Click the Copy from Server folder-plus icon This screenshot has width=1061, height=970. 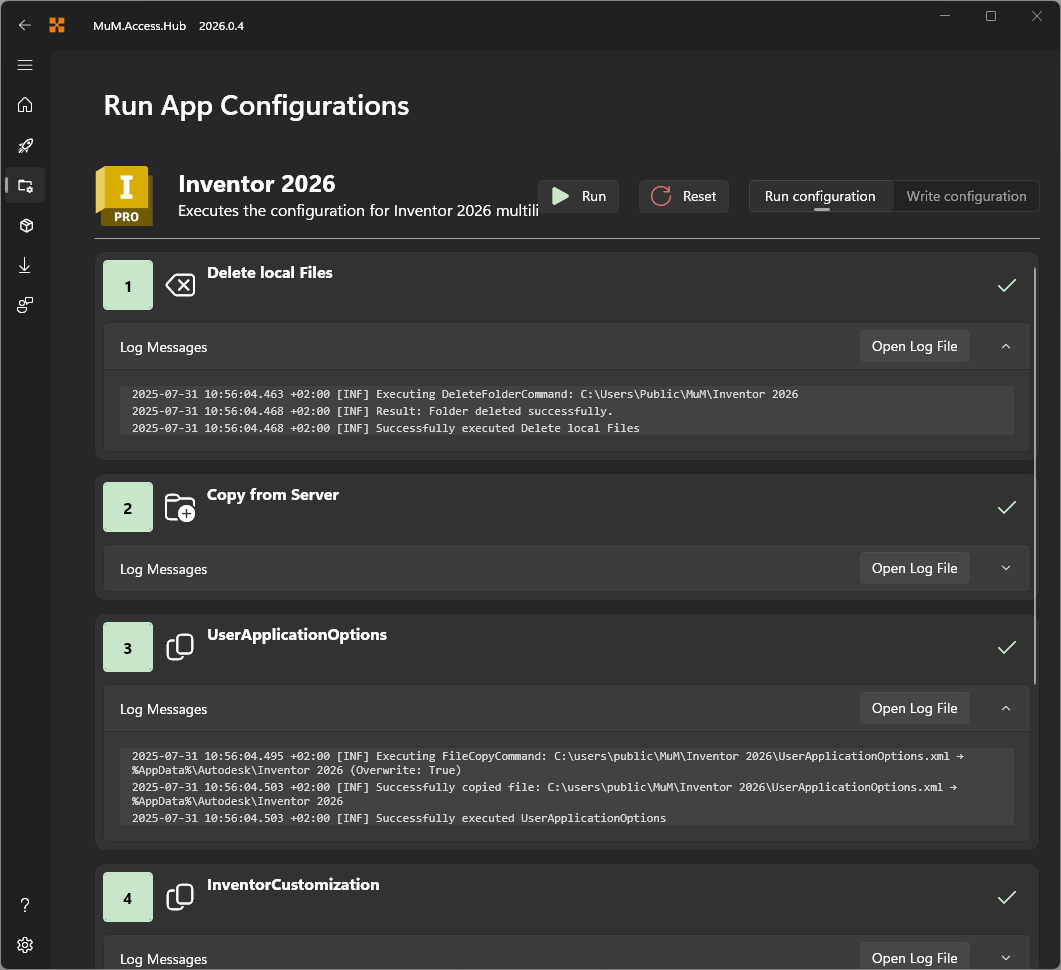coord(180,508)
